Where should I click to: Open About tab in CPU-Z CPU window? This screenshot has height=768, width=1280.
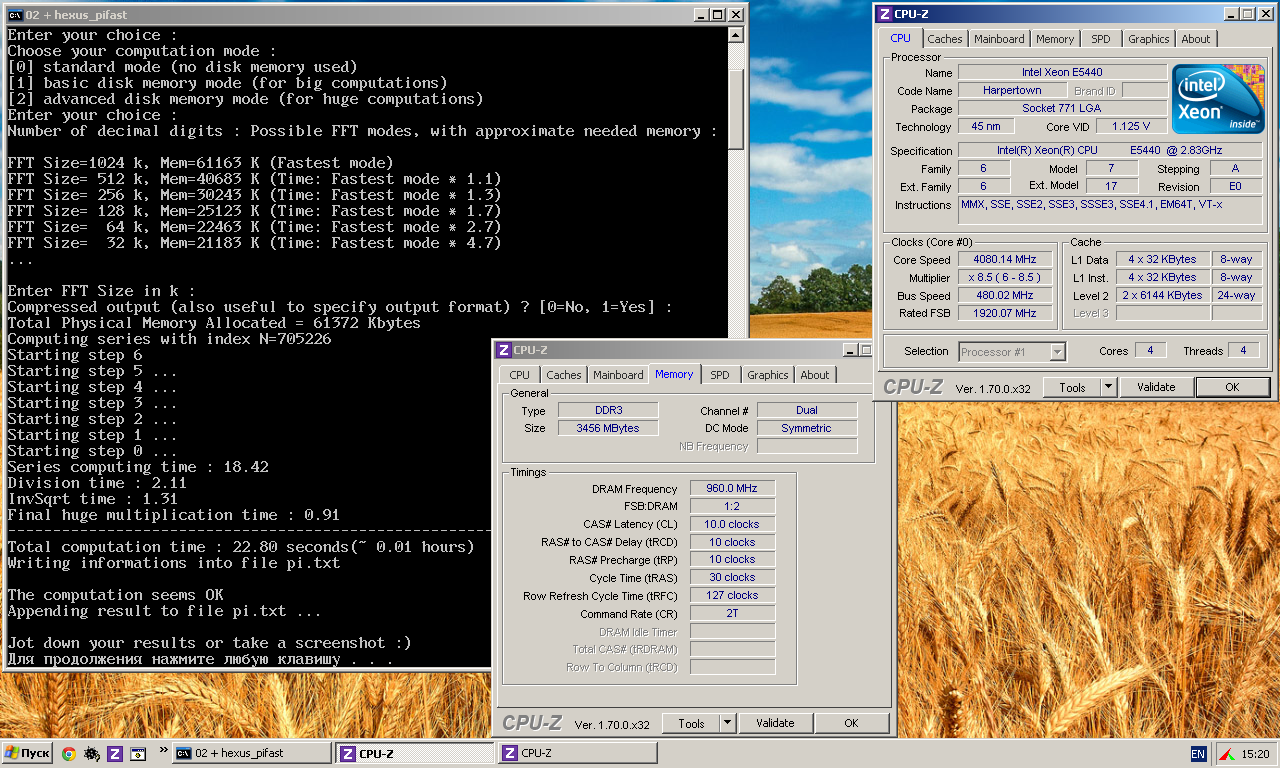point(1195,39)
